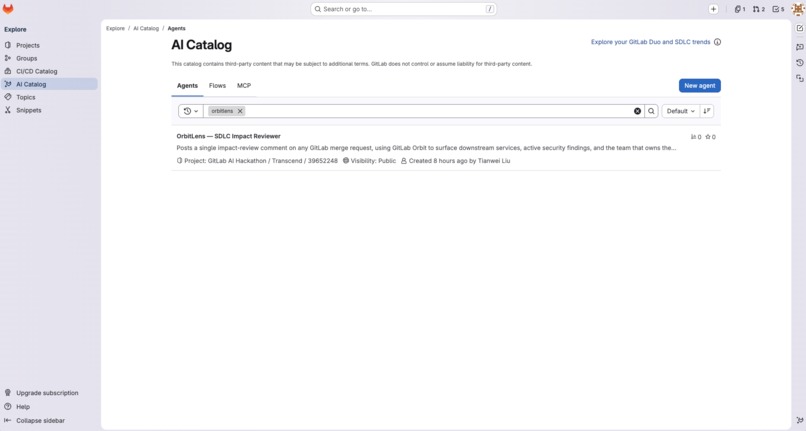Open merge requests counter showing 2
This screenshot has height=431, width=806.
[759, 9]
